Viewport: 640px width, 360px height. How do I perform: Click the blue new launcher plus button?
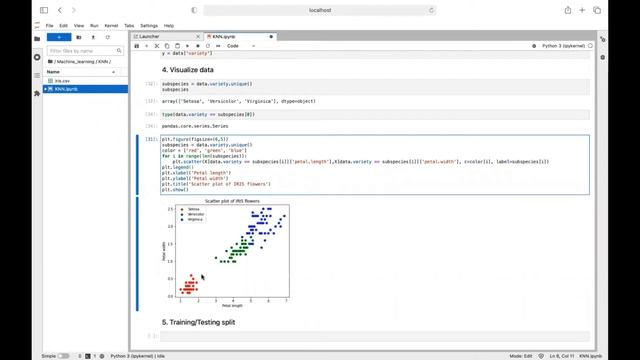59,37
